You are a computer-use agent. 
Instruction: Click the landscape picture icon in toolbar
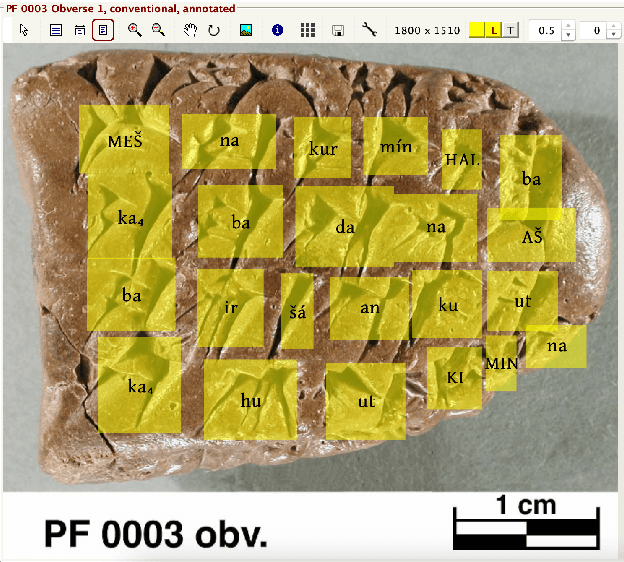245,31
